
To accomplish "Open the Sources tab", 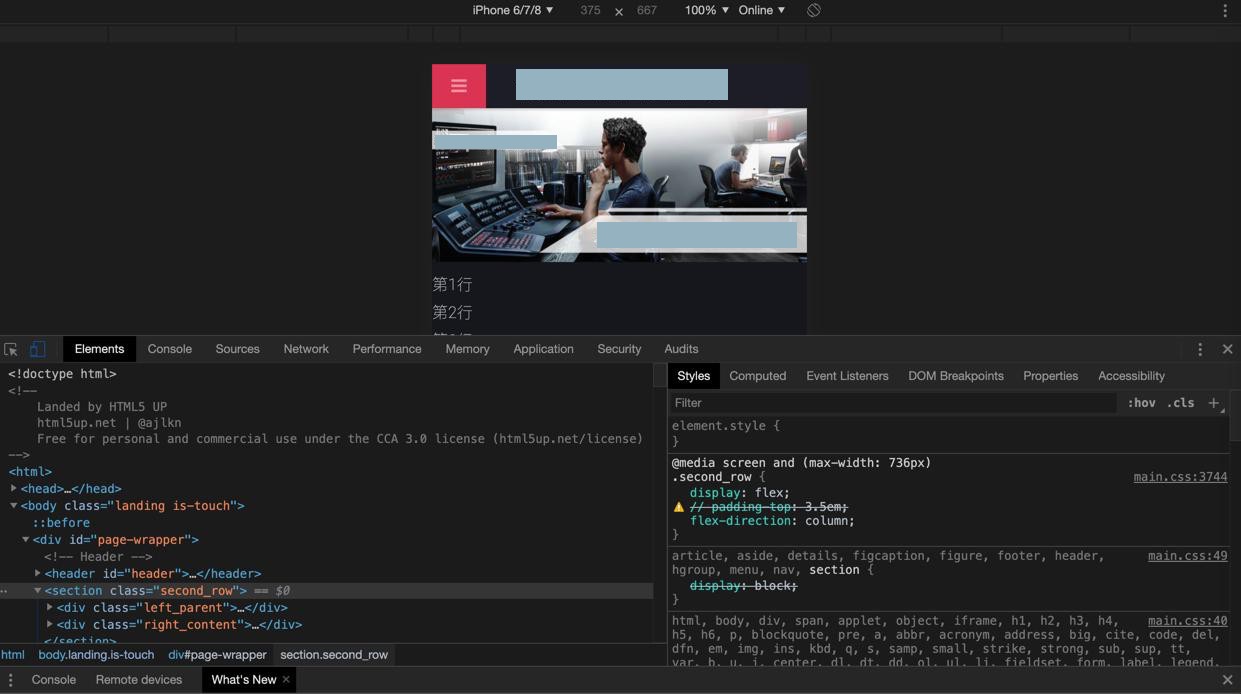I will pyautogui.click(x=237, y=349).
